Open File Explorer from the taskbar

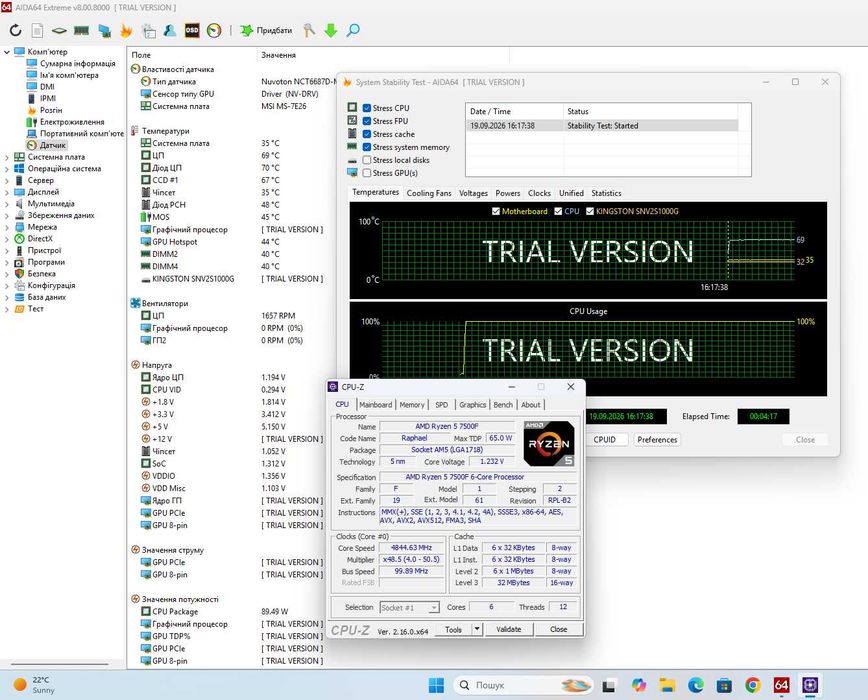click(667, 685)
